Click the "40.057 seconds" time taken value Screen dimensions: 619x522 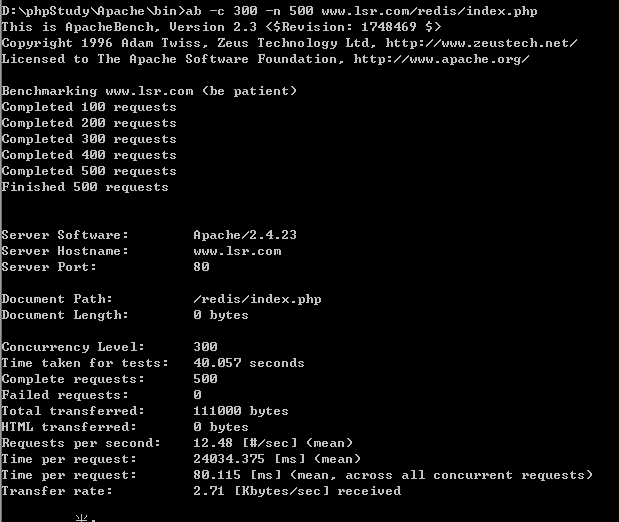(x=249, y=363)
